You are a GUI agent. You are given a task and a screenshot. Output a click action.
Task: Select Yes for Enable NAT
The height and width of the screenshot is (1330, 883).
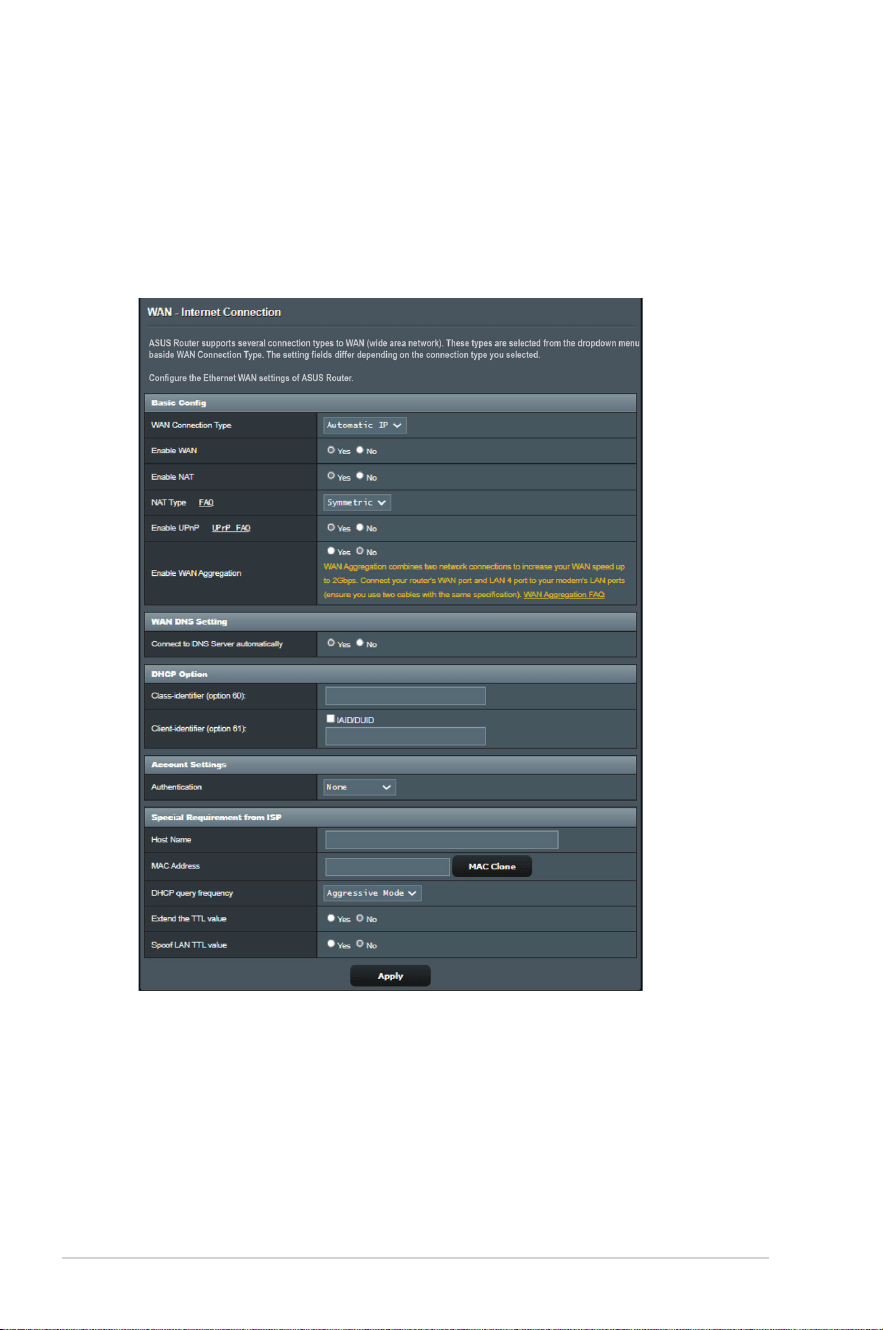click(x=330, y=476)
